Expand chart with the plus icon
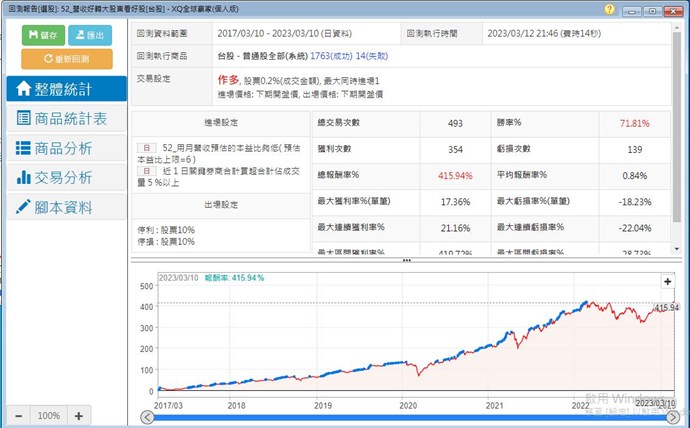Screen dimensions: 690x428 tap(667, 282)
